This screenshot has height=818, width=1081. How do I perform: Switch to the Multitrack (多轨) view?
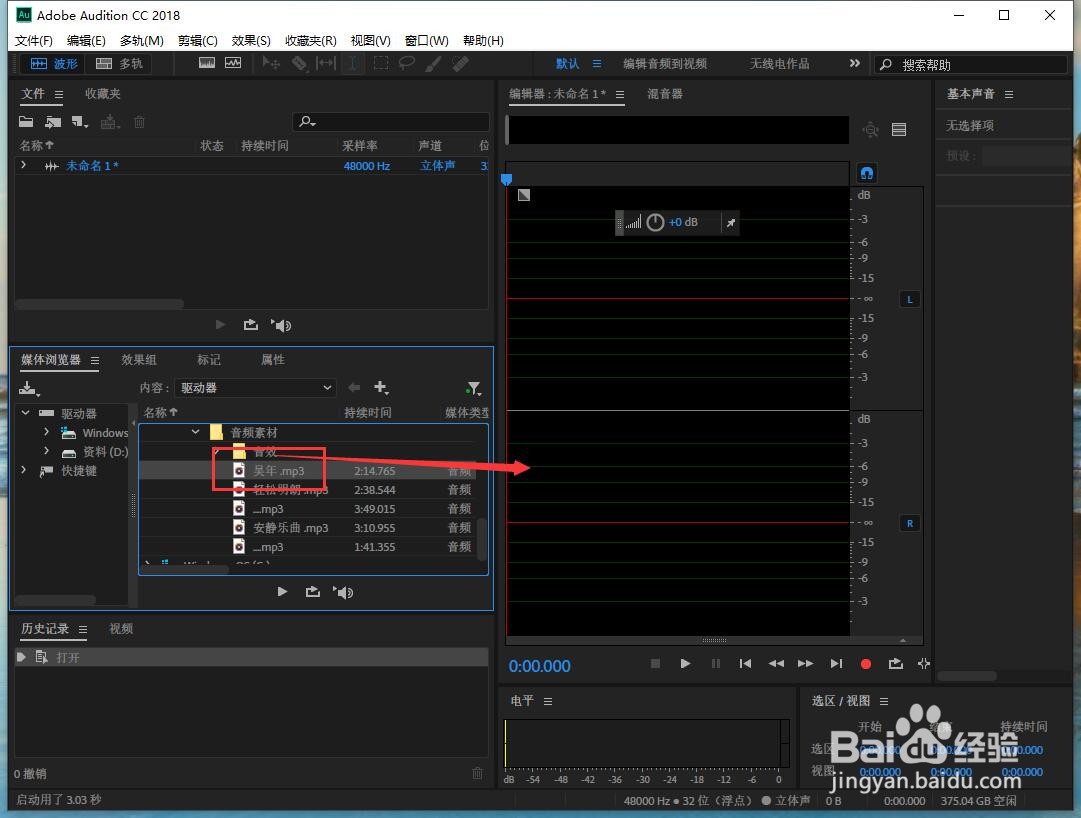119,63
